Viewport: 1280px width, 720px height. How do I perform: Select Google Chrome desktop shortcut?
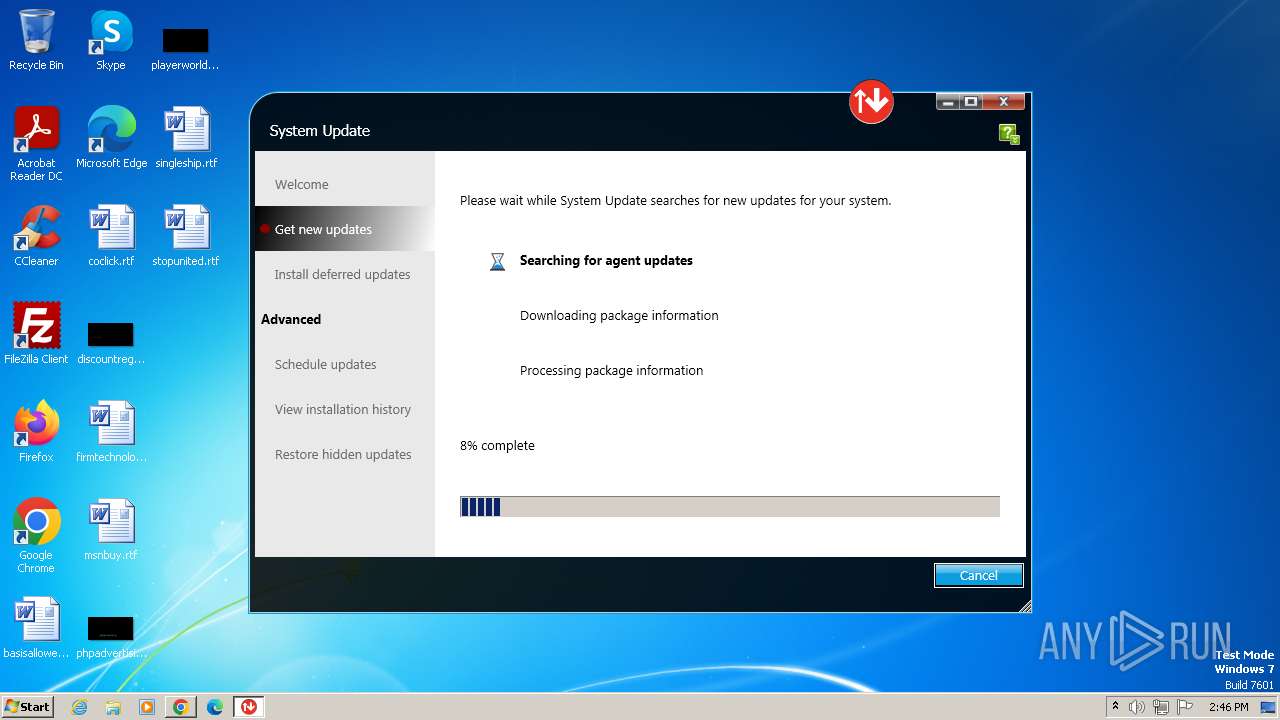click(36, 536)
